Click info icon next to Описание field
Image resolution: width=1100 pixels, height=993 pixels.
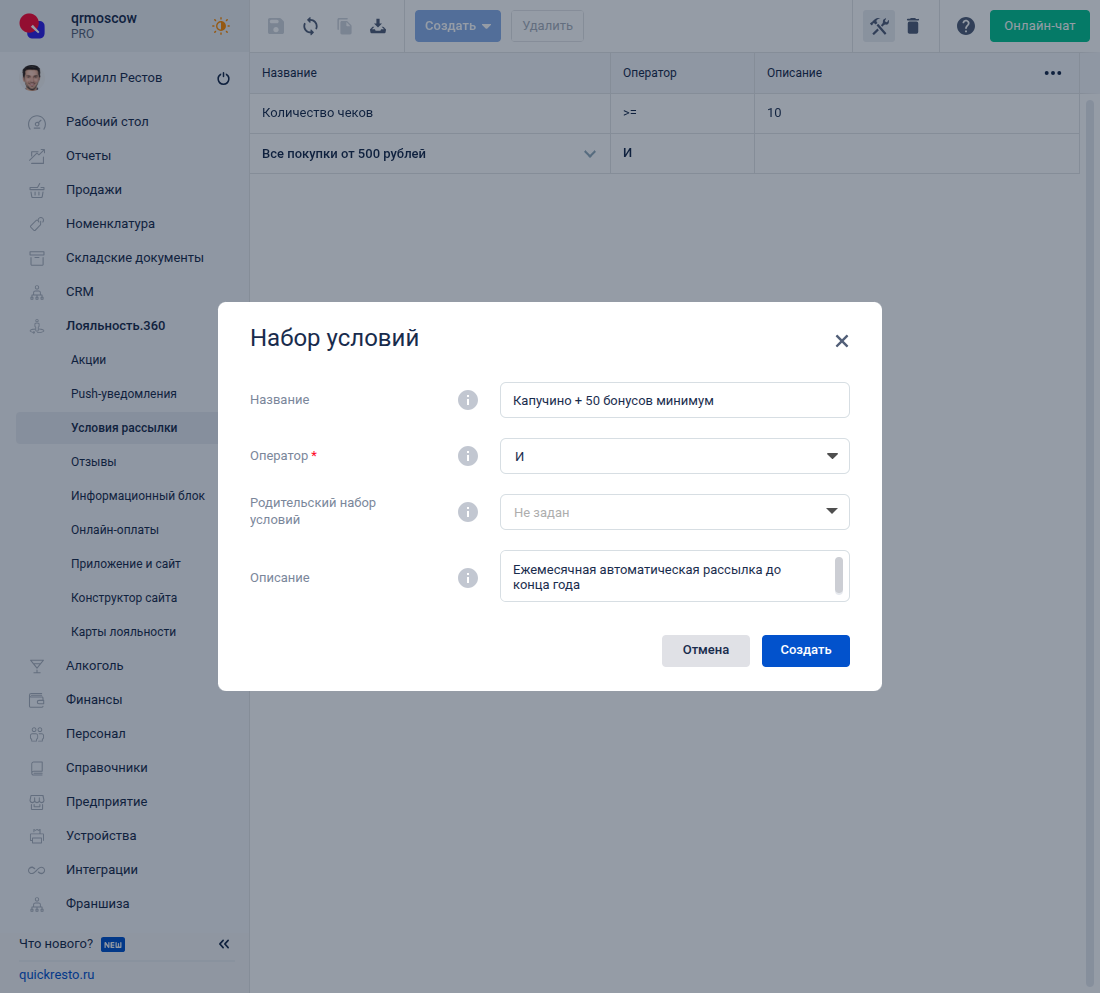pos(467,578)
